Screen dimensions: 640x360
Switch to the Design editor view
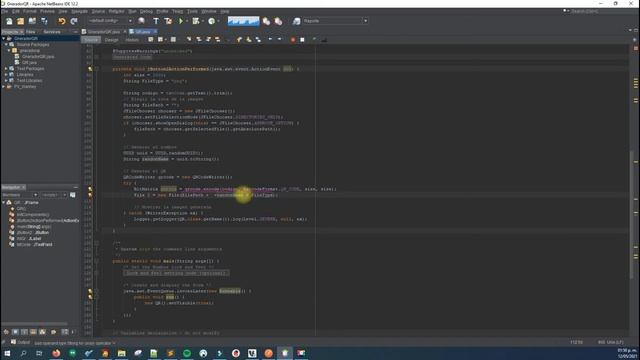click(111, 40)
